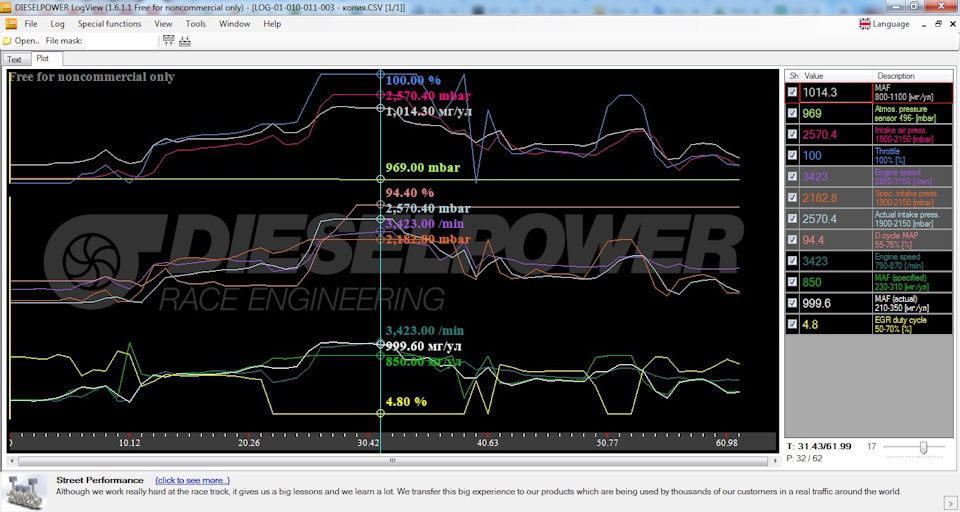960x512 pixels.
Task: Follow the 'click to see more..' link
Action: coord(192,480)
